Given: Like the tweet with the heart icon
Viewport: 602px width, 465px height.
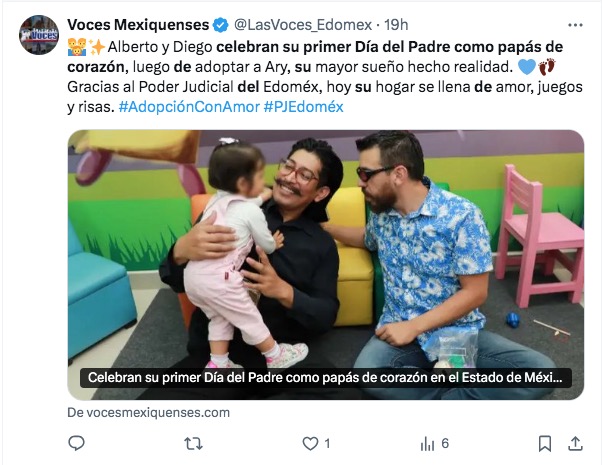Looking at the screenshot, I should click(x=310, y=444).
